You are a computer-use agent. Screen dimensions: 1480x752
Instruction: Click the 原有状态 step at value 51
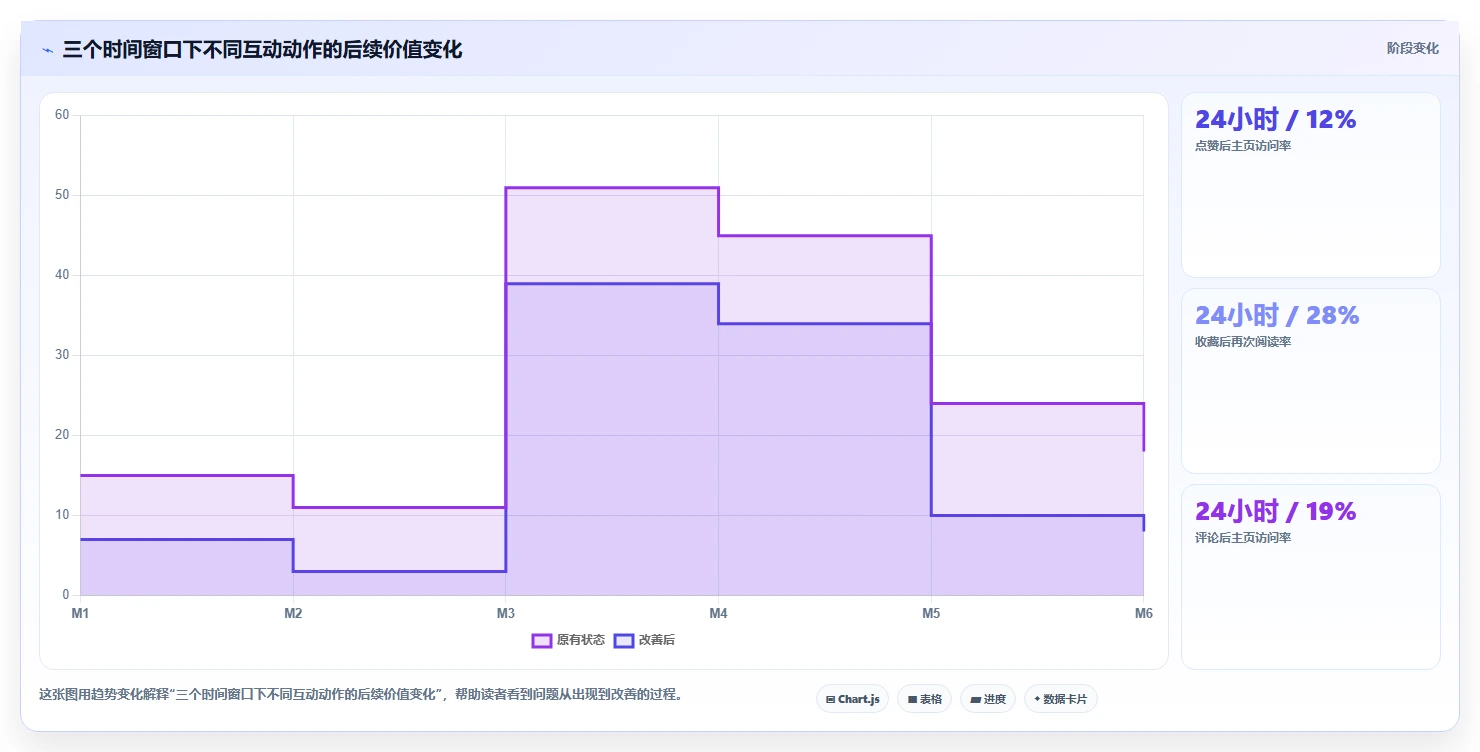coord(612,187)
